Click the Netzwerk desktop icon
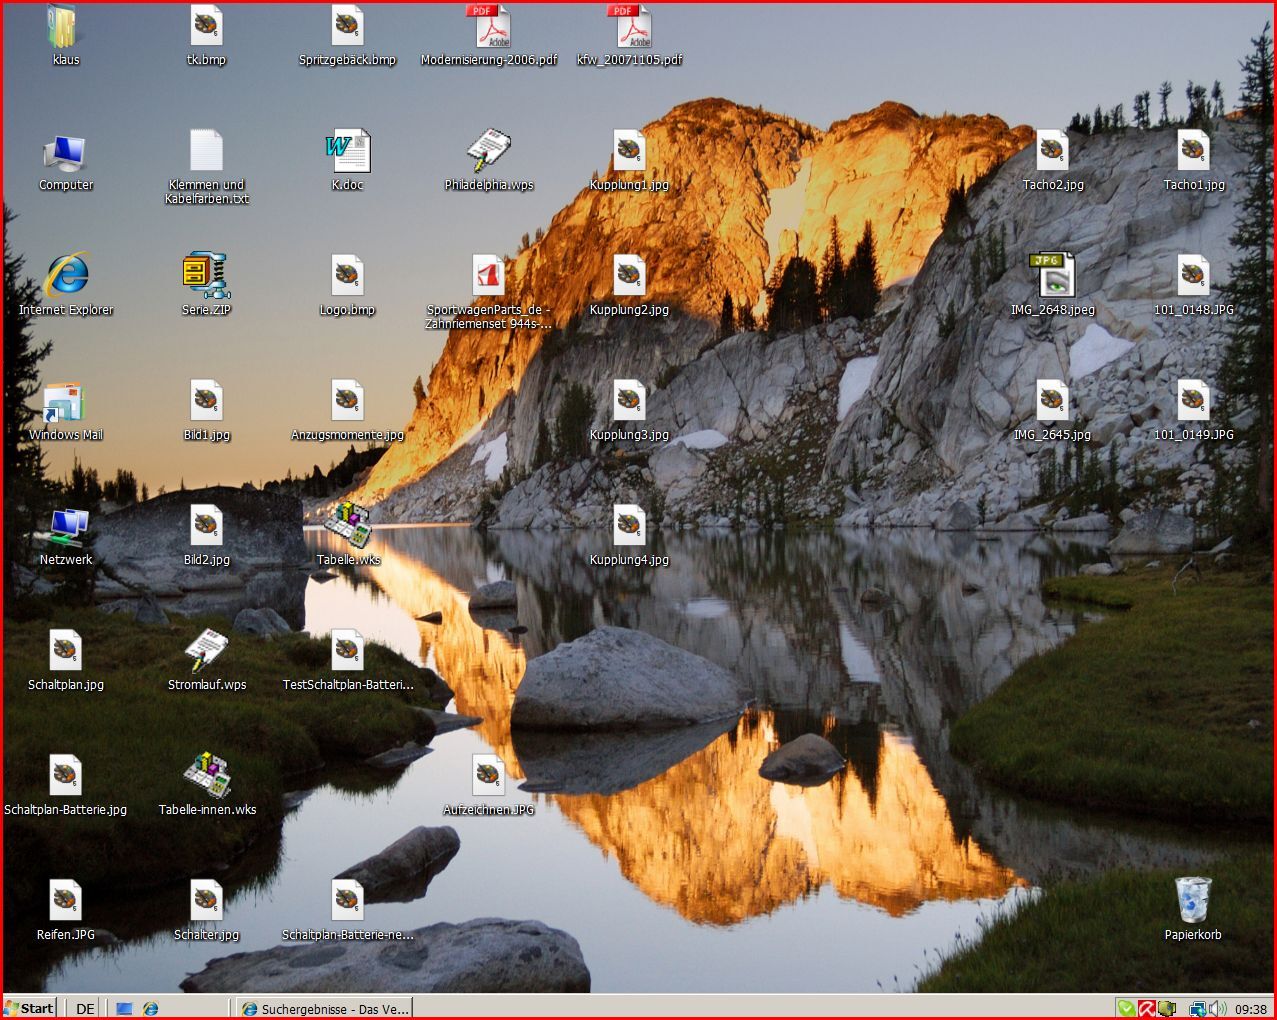Image resolution: width=1277 pixels, height=1020 pixels. click(x=66, y=526)
